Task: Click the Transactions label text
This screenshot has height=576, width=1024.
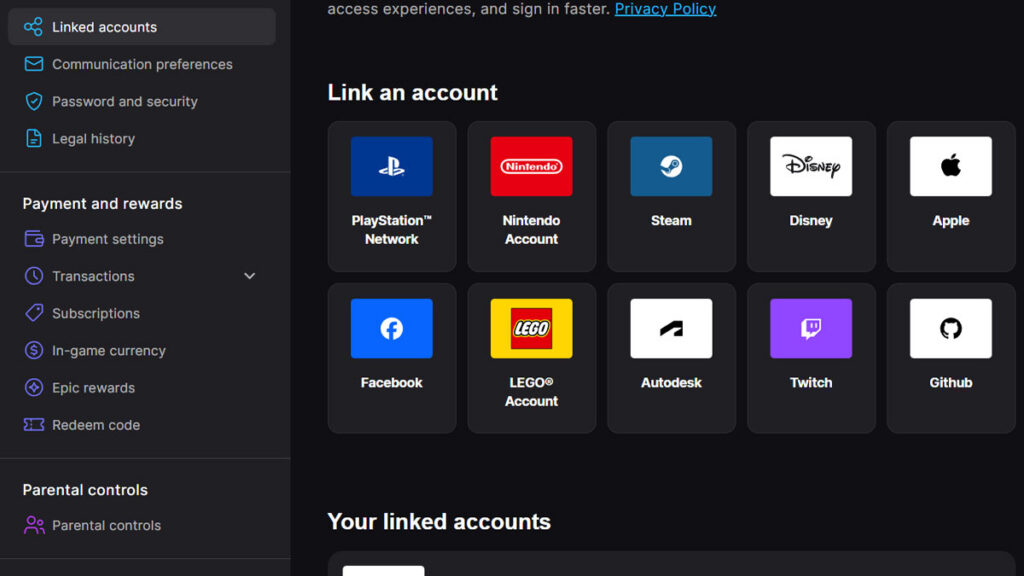Action: pyautogui.click(x=93, y=276)
